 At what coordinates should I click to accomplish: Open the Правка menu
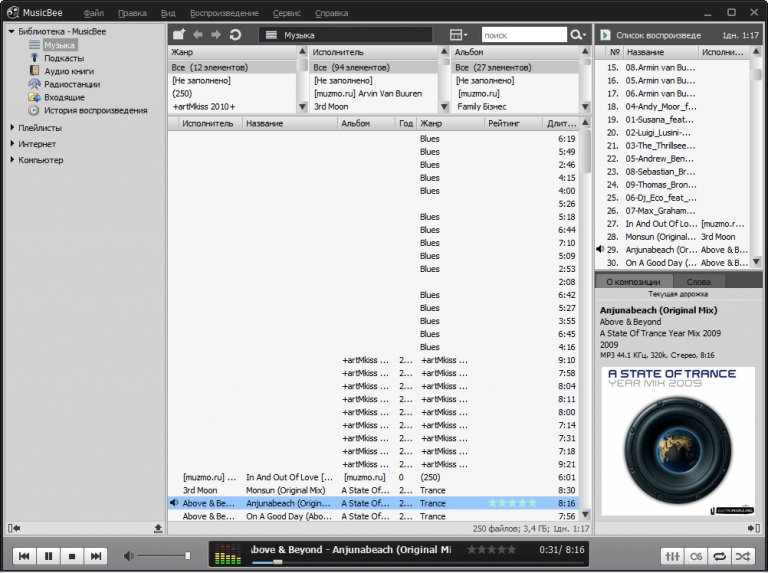(x=132, y=13)
